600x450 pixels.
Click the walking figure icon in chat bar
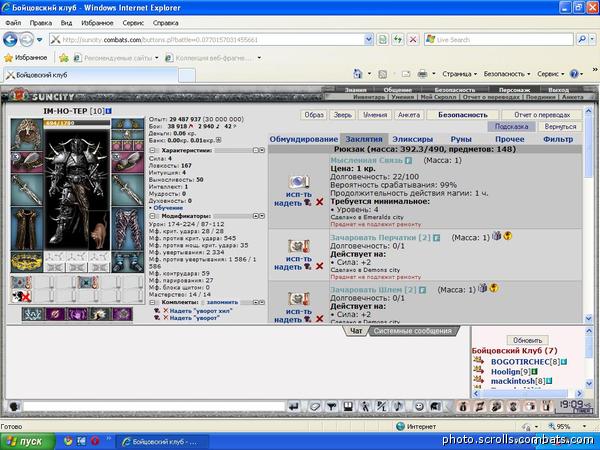coord(365,406)
